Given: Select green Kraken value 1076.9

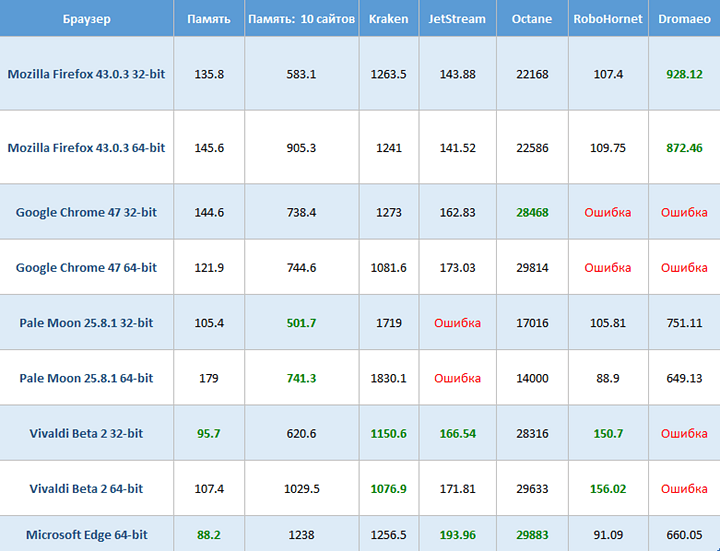Looking at the screenshot, I should click(388, 489).
